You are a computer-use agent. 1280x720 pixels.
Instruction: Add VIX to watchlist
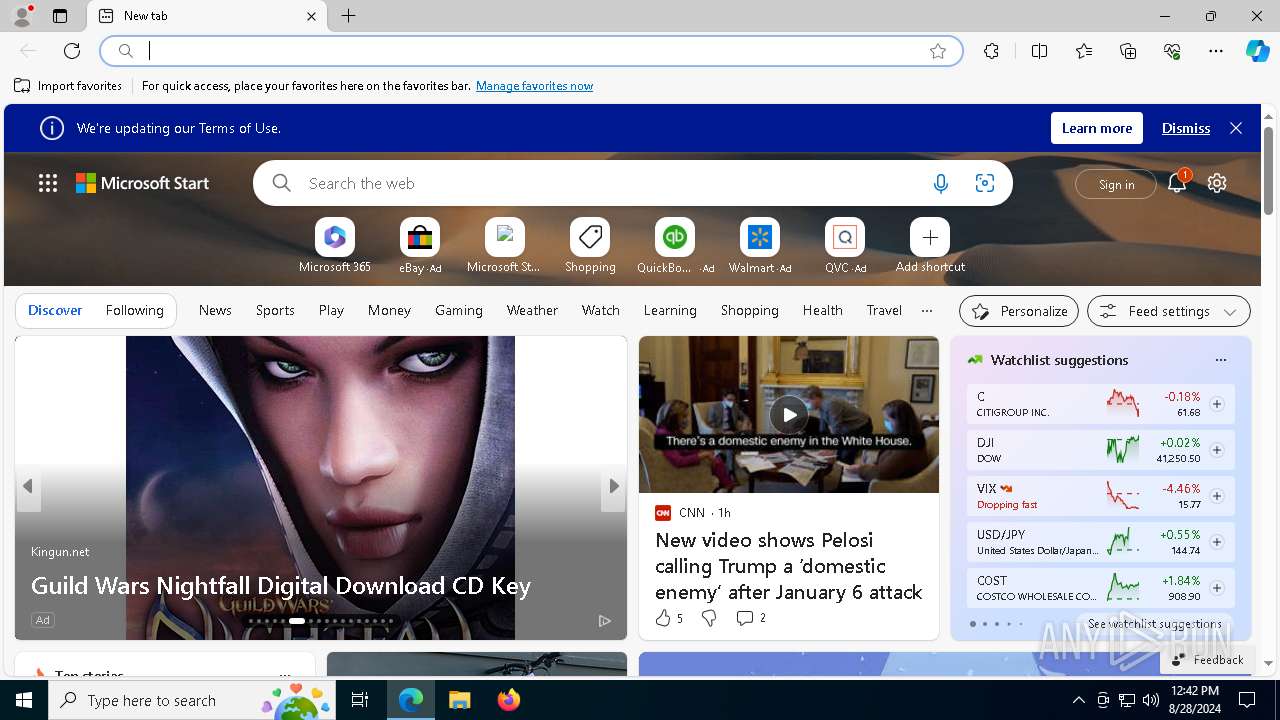coord(1217,496)
